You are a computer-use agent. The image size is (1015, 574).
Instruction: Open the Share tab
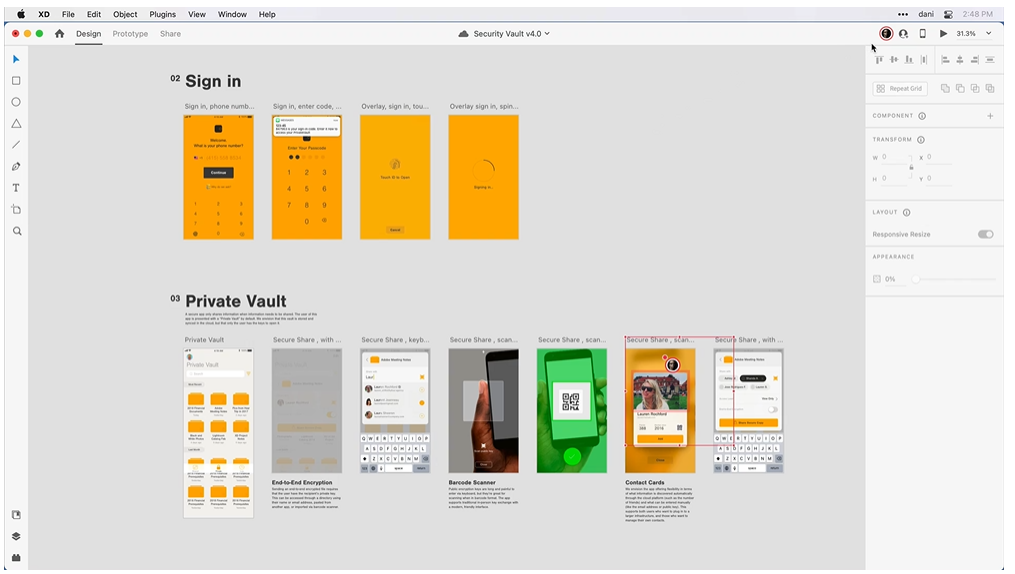click(x=170, y=34)
